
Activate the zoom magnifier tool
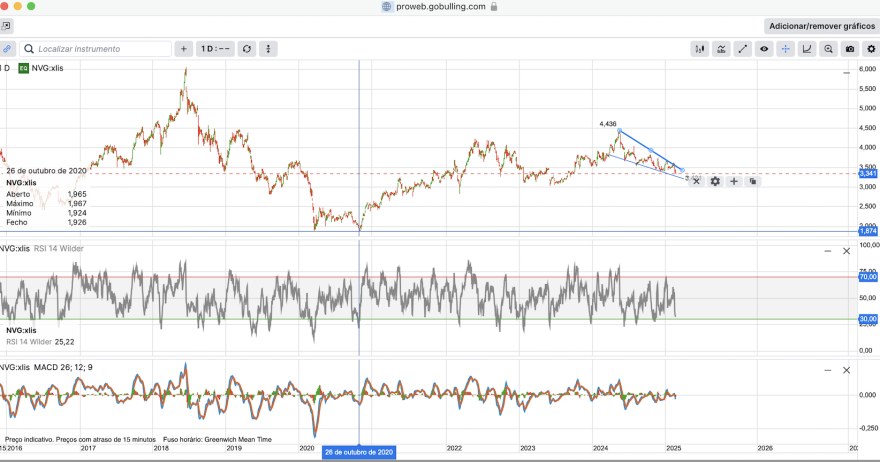tap(828, 49)
